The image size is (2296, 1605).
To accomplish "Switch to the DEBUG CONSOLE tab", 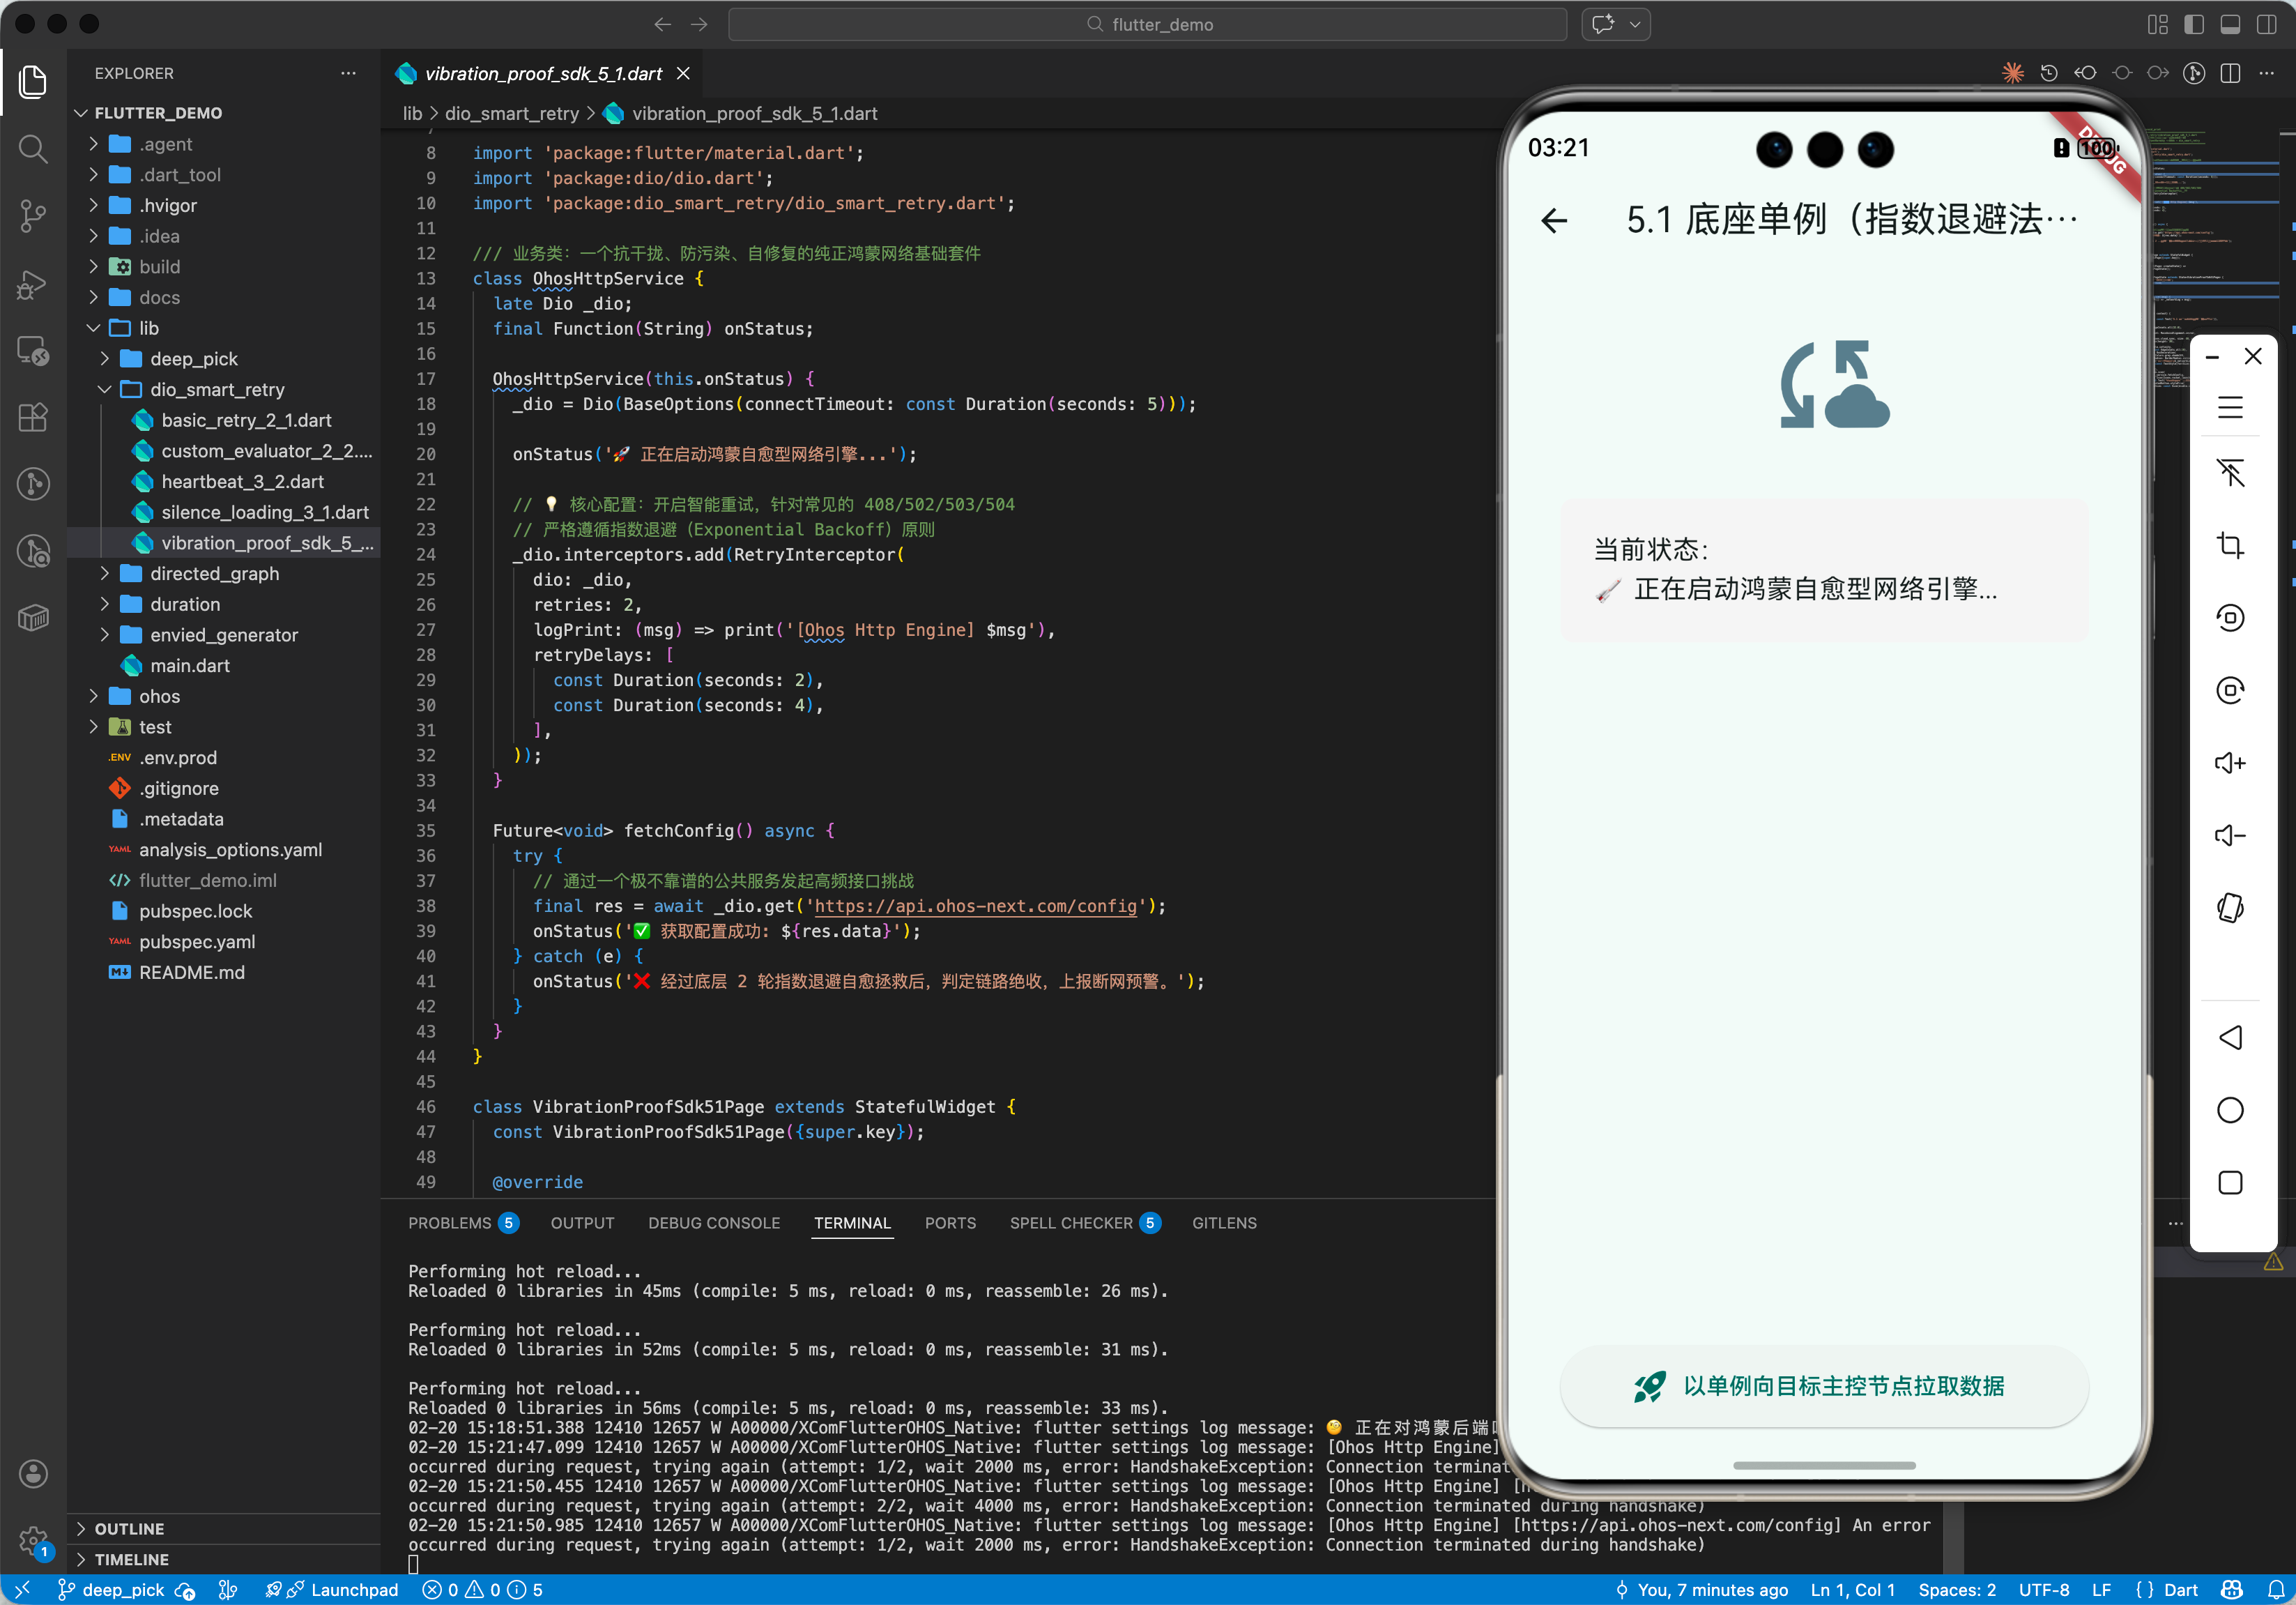I will (713, 1222).
